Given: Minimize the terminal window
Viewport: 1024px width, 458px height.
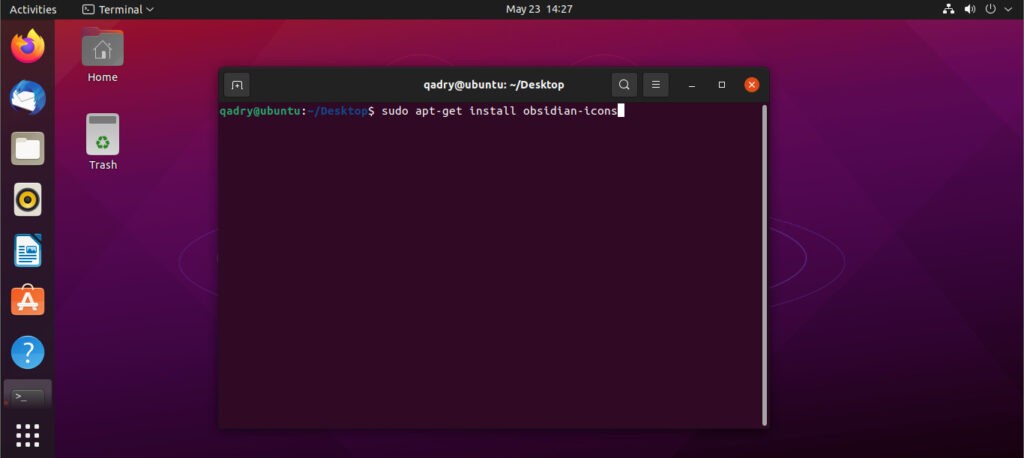Looking at the screenshot, I should pos(692,85).
